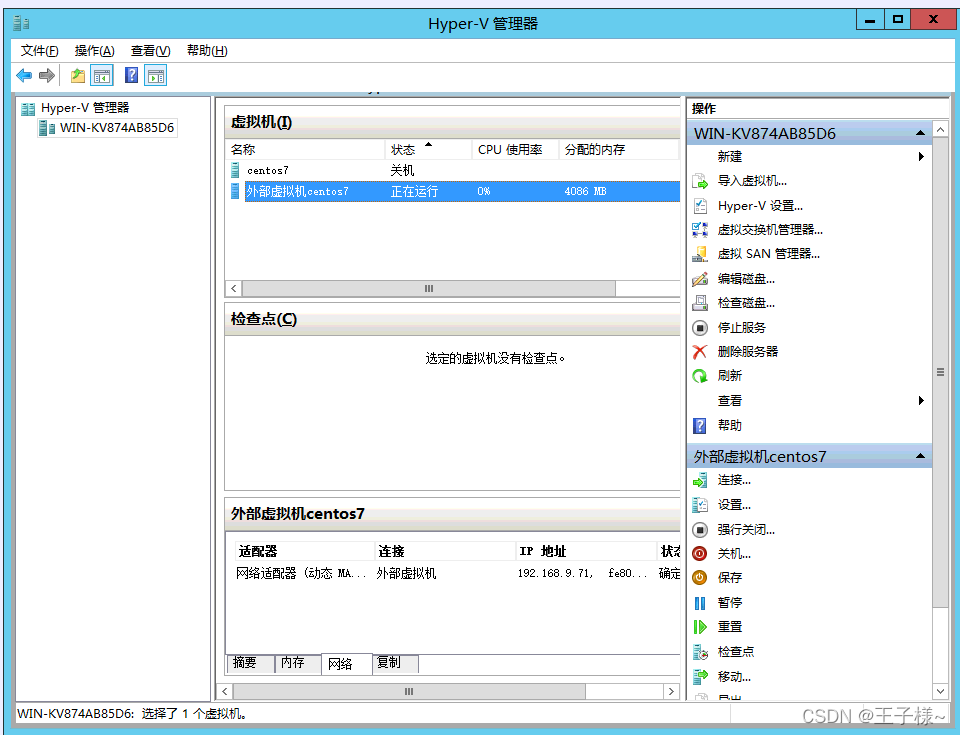
Task: Collapse the WIN-KV874AB85D6 actions section
Action: coord(920,133)
